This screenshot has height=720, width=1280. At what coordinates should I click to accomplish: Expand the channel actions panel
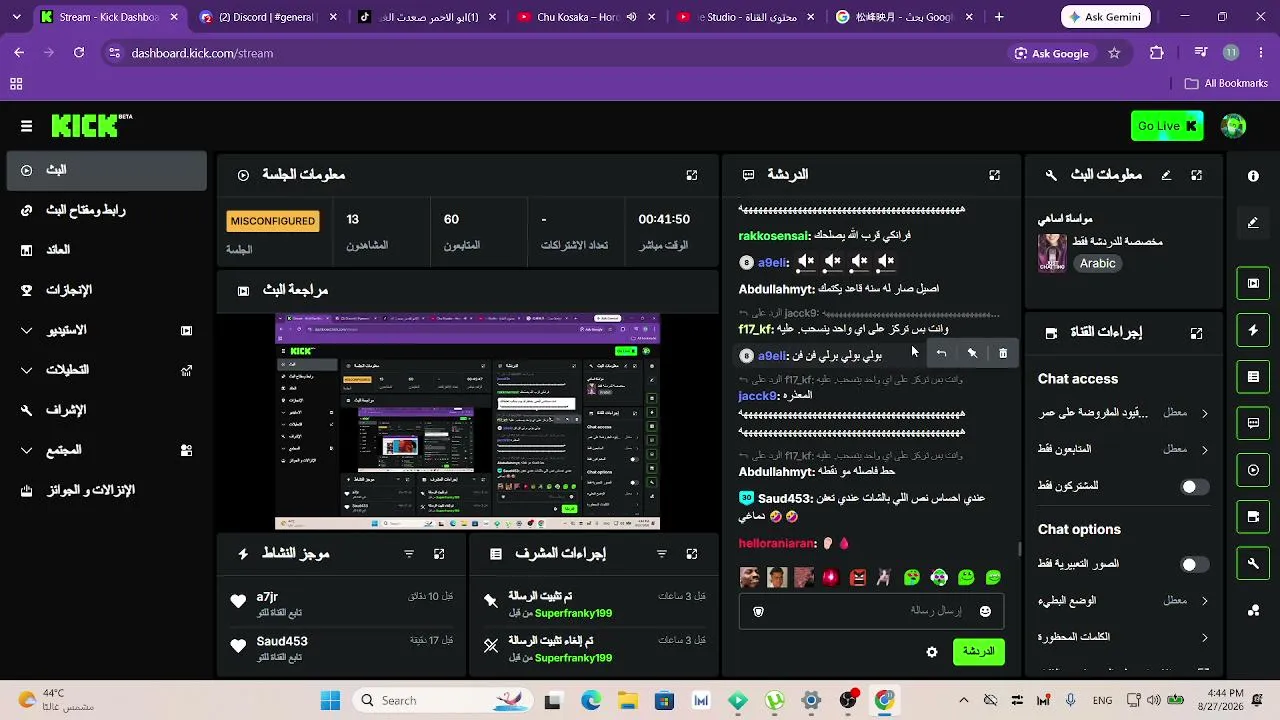click(x=1197, y=333)
